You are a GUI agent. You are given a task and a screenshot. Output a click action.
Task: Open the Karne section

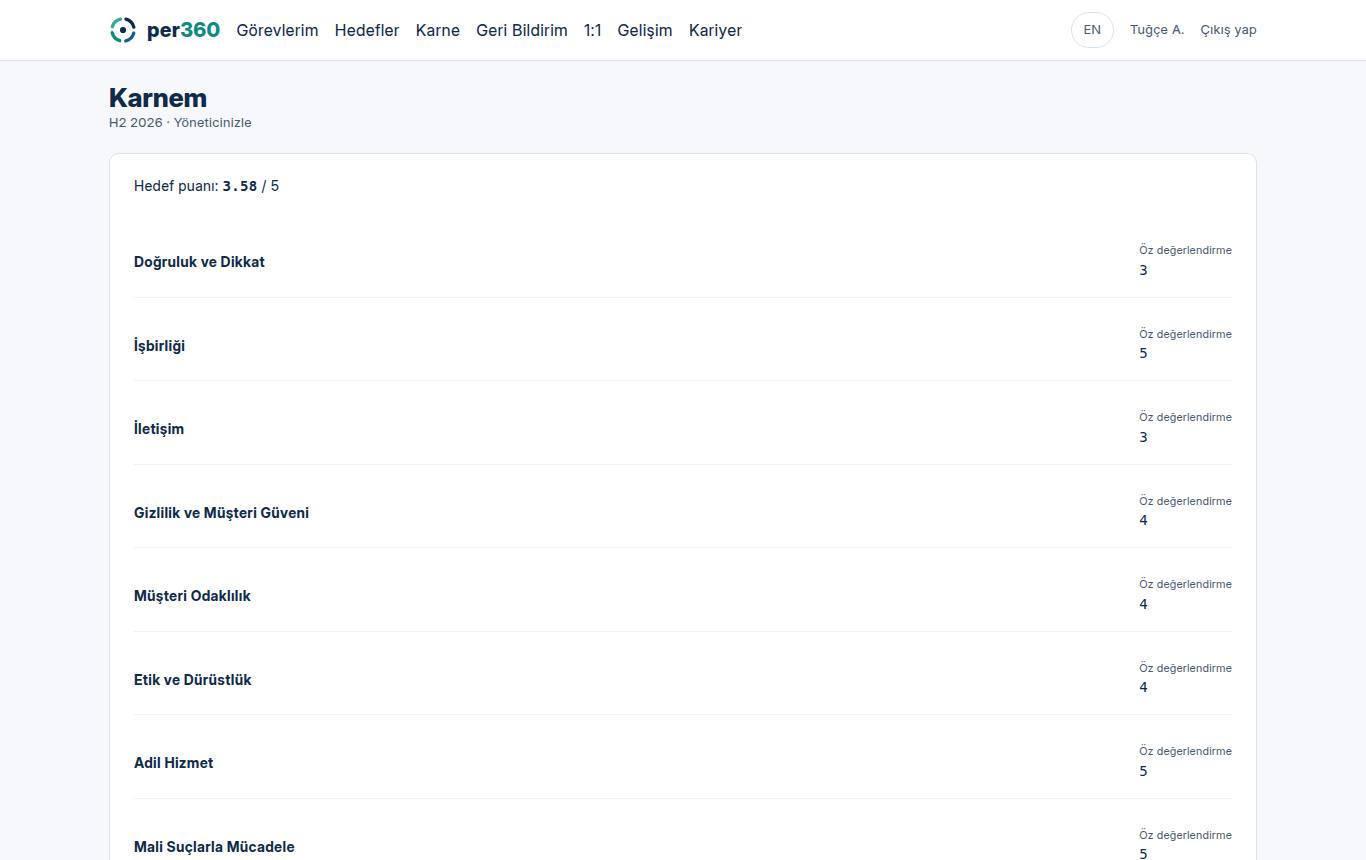438,30
